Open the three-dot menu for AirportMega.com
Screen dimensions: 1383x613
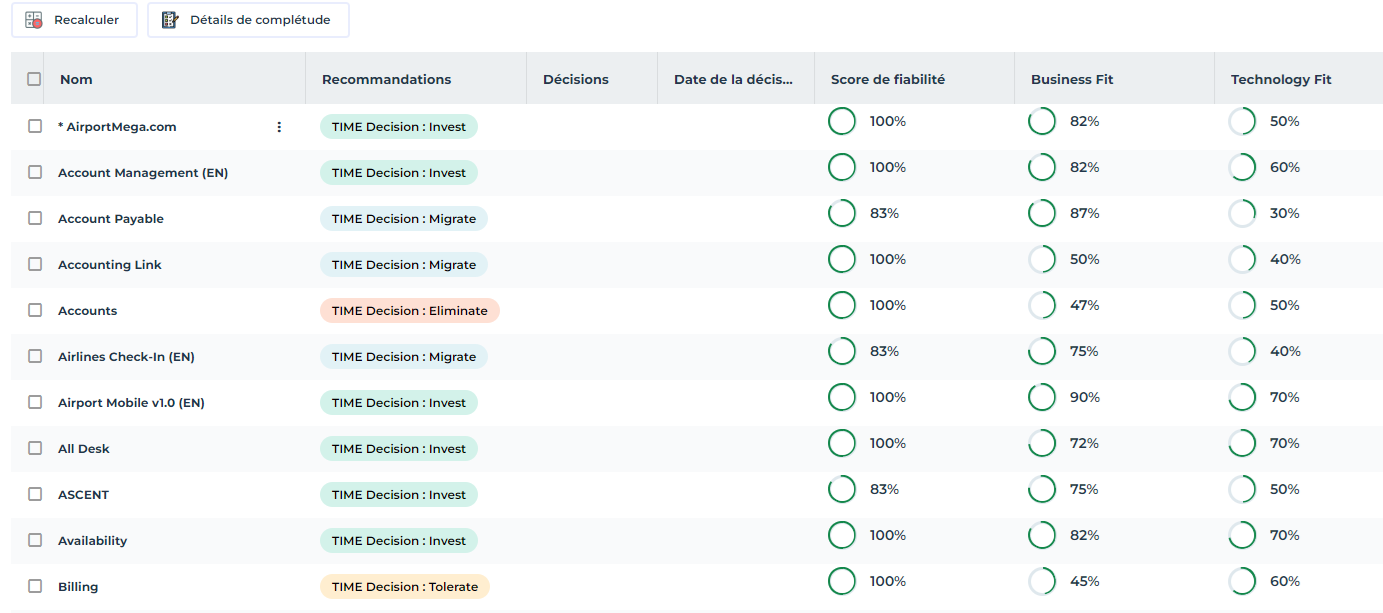(279, 127)
